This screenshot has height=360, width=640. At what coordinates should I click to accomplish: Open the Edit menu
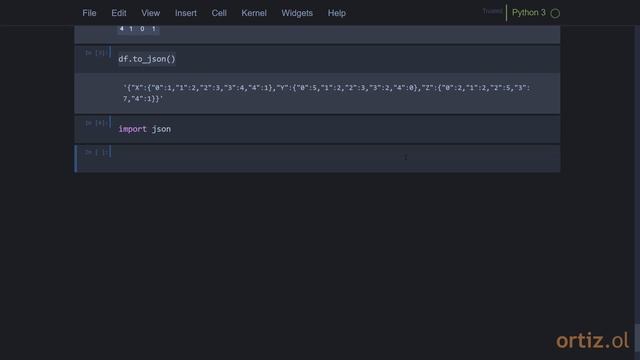click(119, 13)
